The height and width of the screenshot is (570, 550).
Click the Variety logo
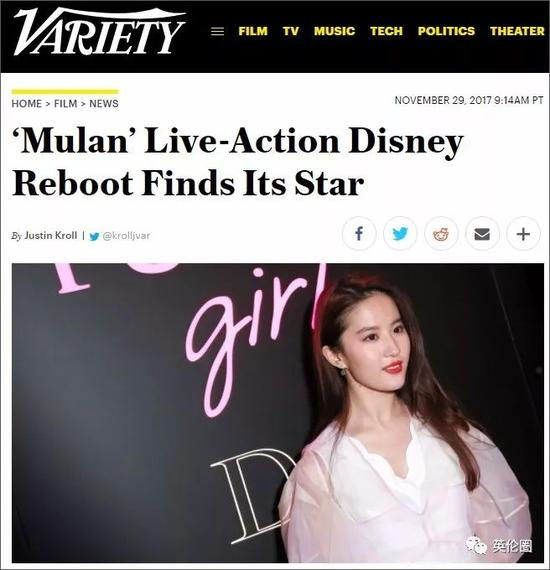[99, 32]
